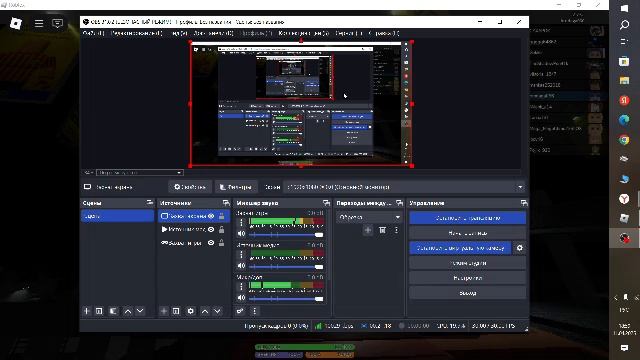
Task: Toggle the Studio Mode button
Action: (x=468, y=263)
